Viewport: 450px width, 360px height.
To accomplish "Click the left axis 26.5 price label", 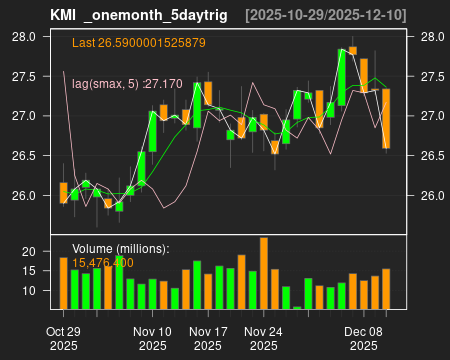I will [x=24, y=156].
